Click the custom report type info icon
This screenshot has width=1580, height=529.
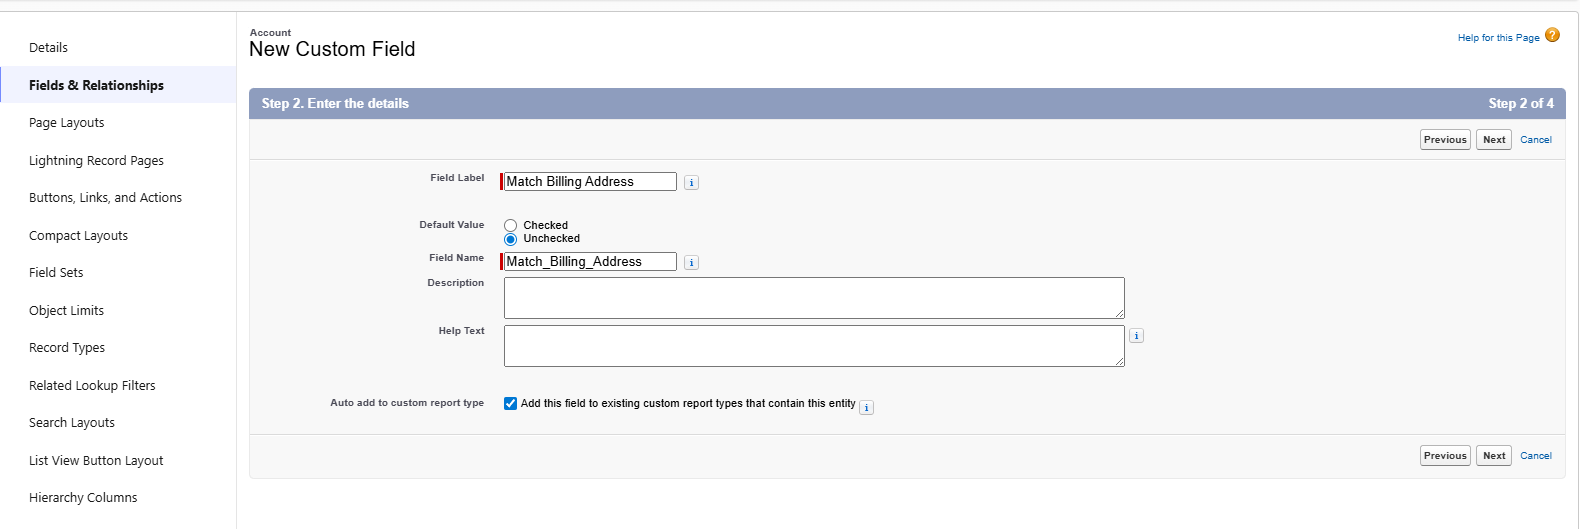866,407
